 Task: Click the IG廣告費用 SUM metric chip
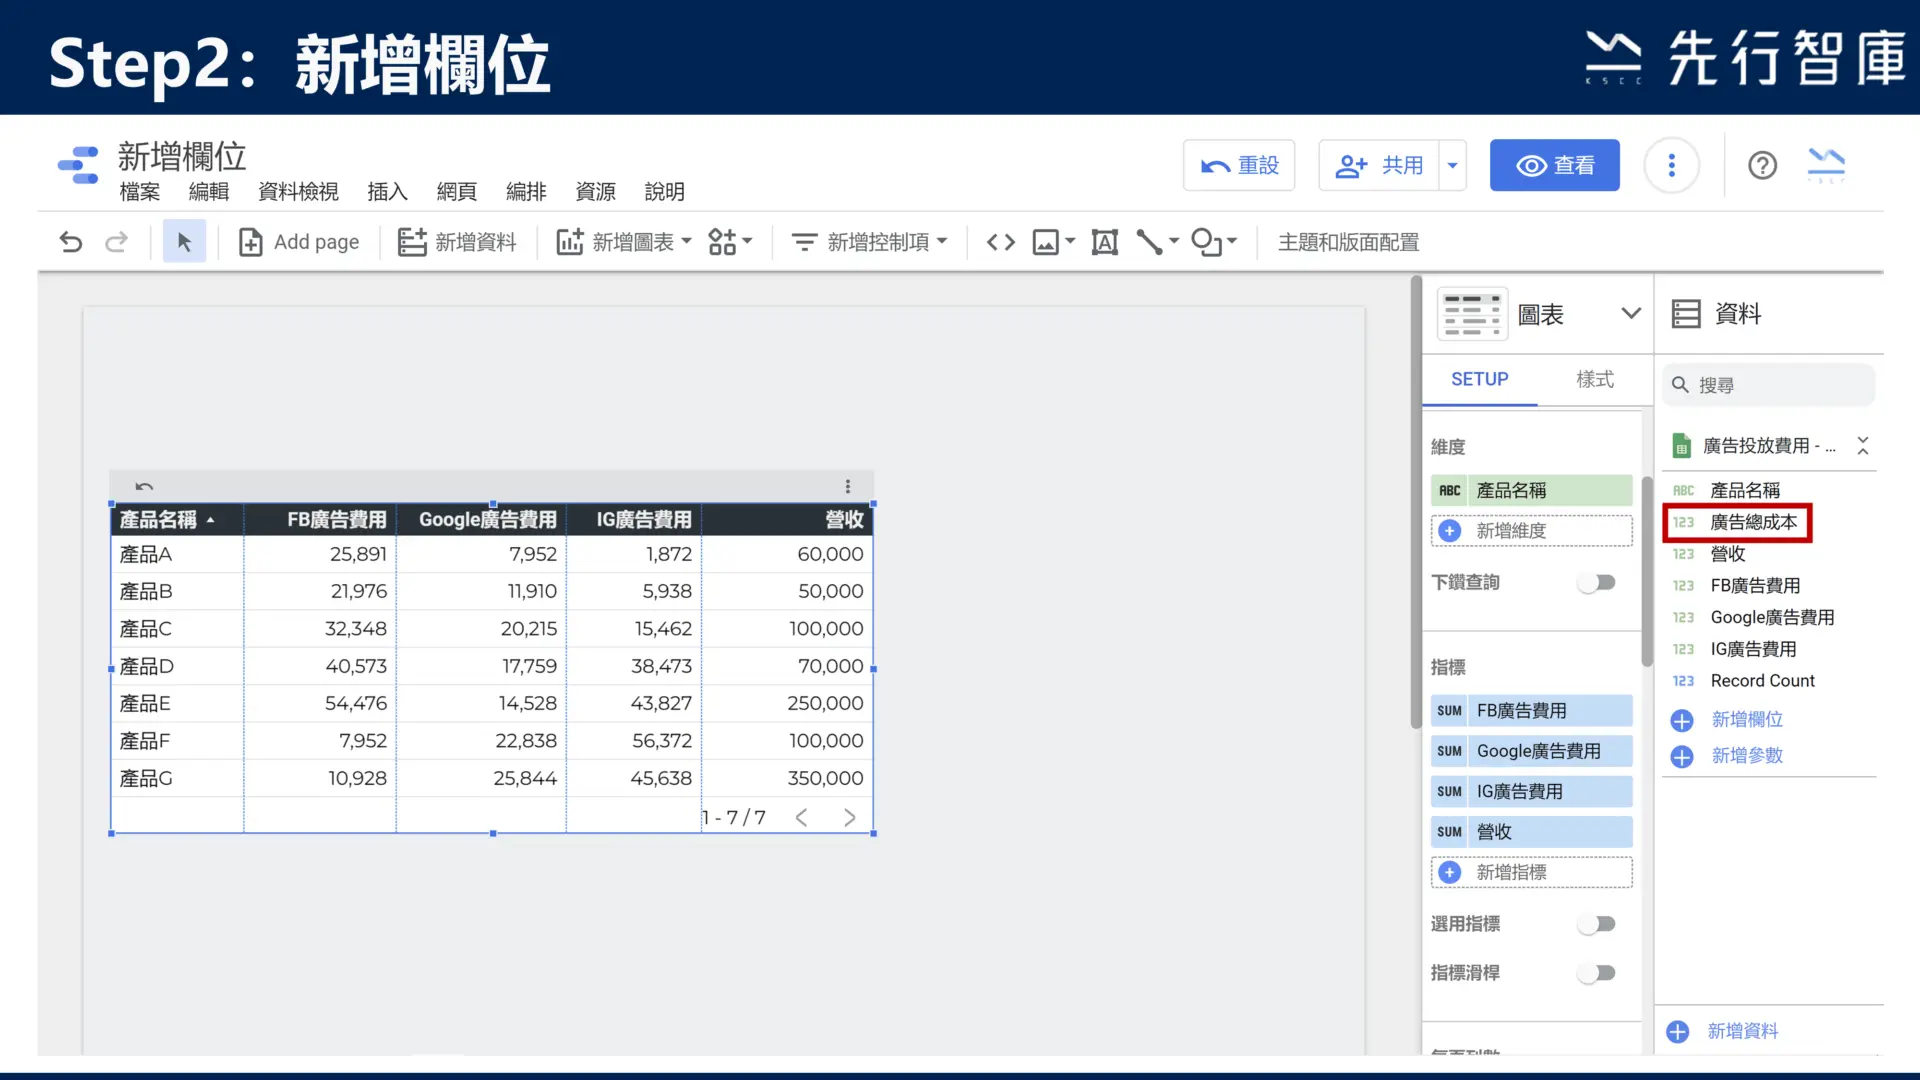click(1531, 792)
